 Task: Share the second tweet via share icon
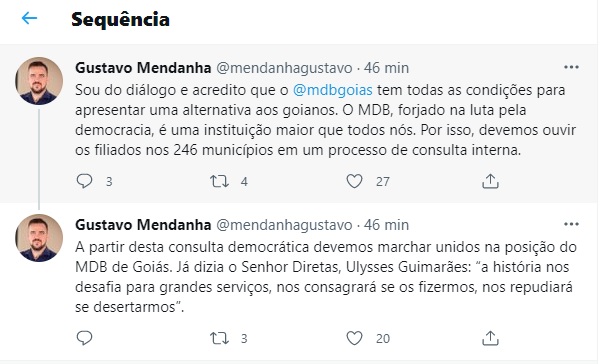[490, 338]
